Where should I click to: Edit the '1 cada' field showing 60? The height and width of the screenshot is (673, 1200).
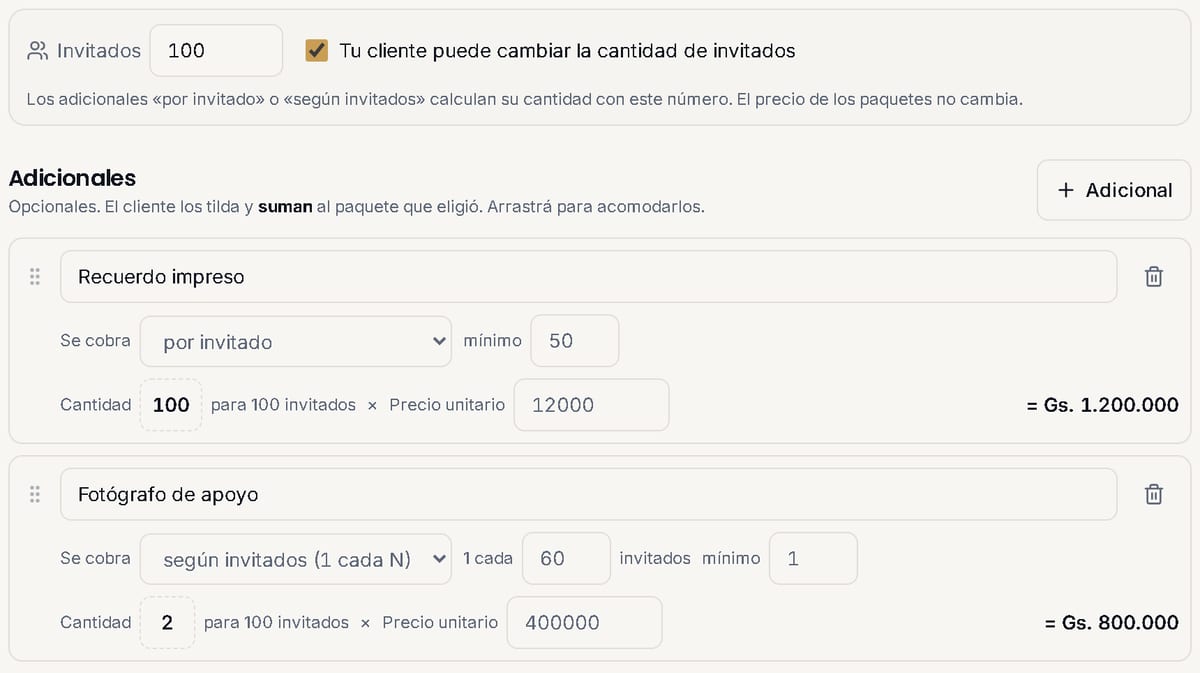pos(566,559)
